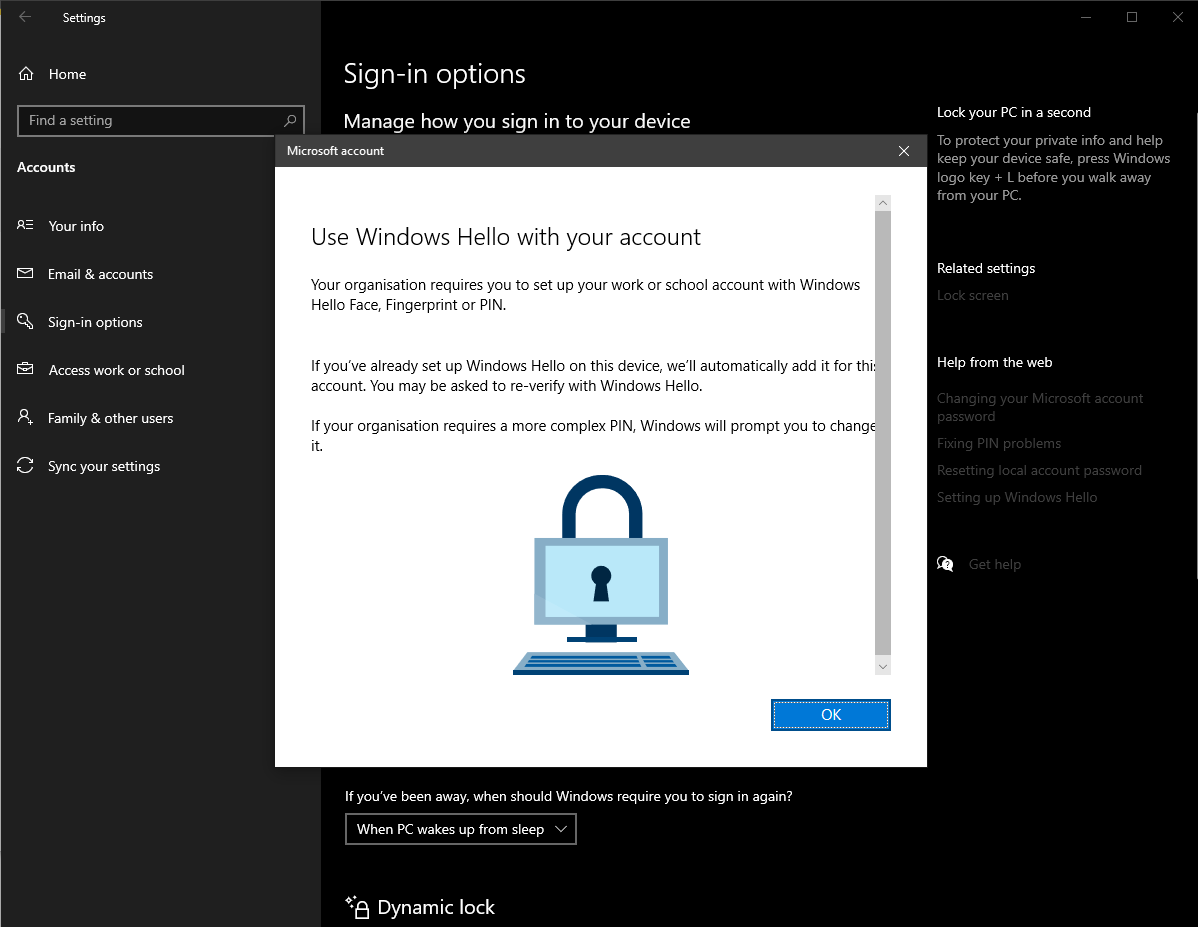Viewport: 1198px width, 927px height.
Task: Expand the "When PC wakes up from sleep" selector
Action: pos(460,828)
